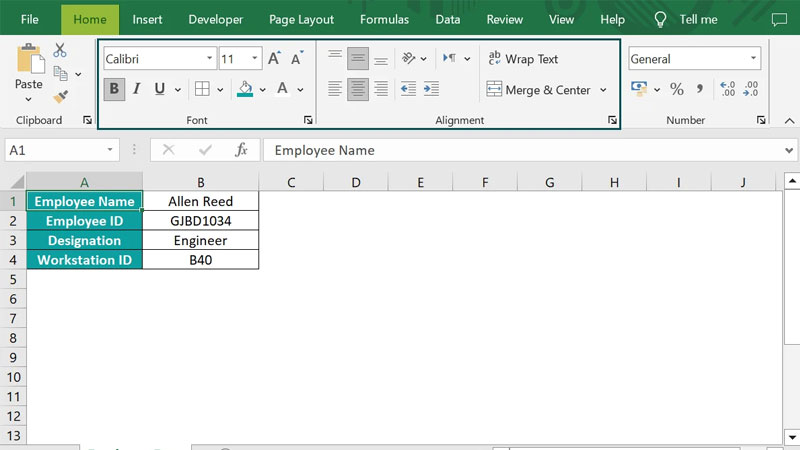The width and height of the screenshot is (800, 450).
Task: Apply the teal Fill Color bucket
Action: 245,89
